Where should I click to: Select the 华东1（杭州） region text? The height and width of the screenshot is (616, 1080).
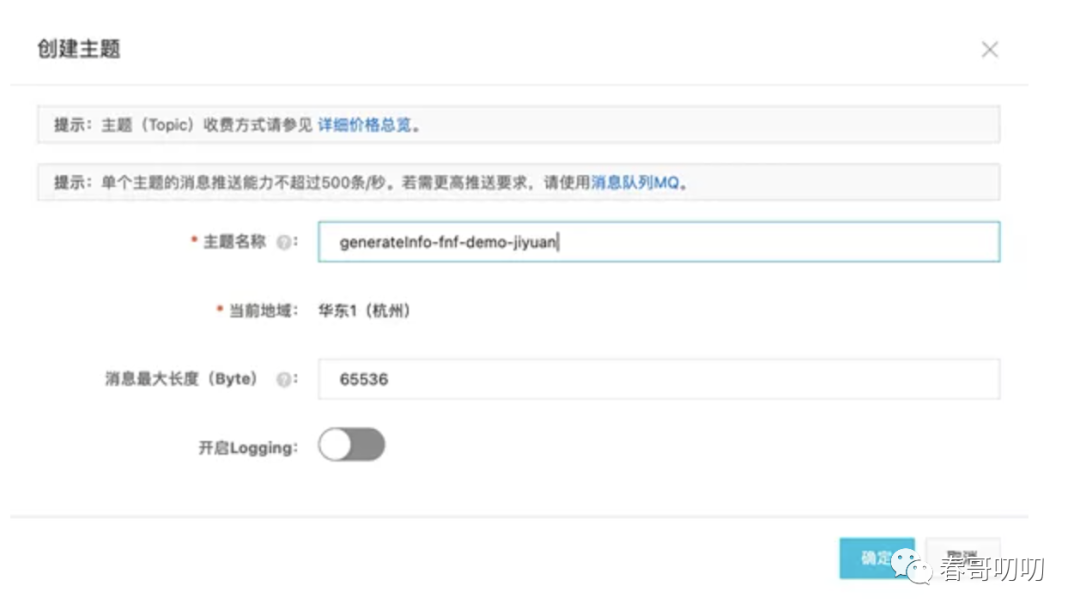[x=364, y=311]
